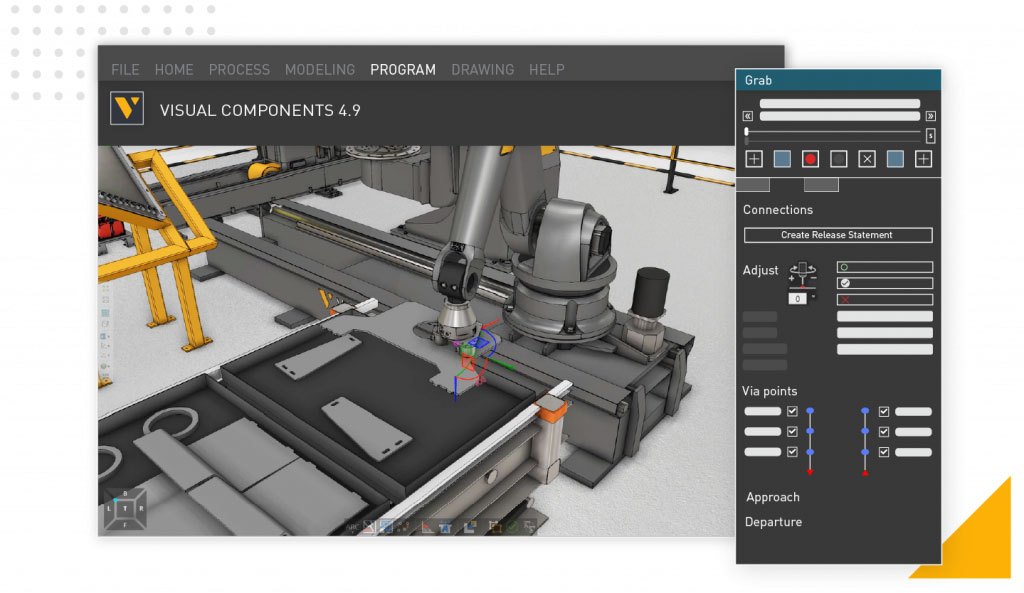This screenshot has width=1024, height=593.
Task: Click the red record button in Grab panel
Action: click(x=810, y=159)
